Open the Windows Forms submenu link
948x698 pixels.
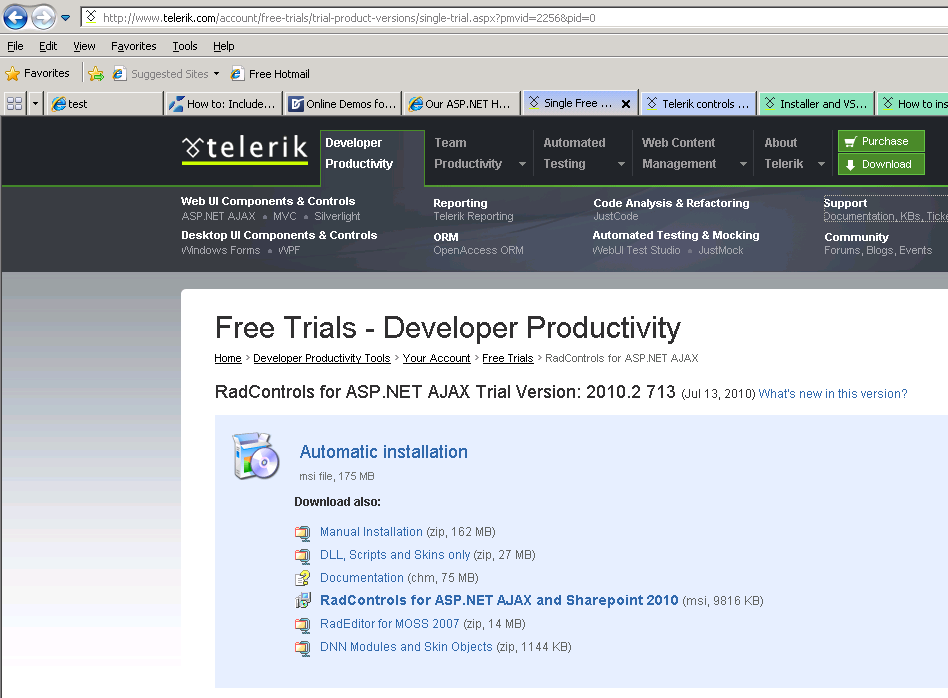(x=221, y=250)
